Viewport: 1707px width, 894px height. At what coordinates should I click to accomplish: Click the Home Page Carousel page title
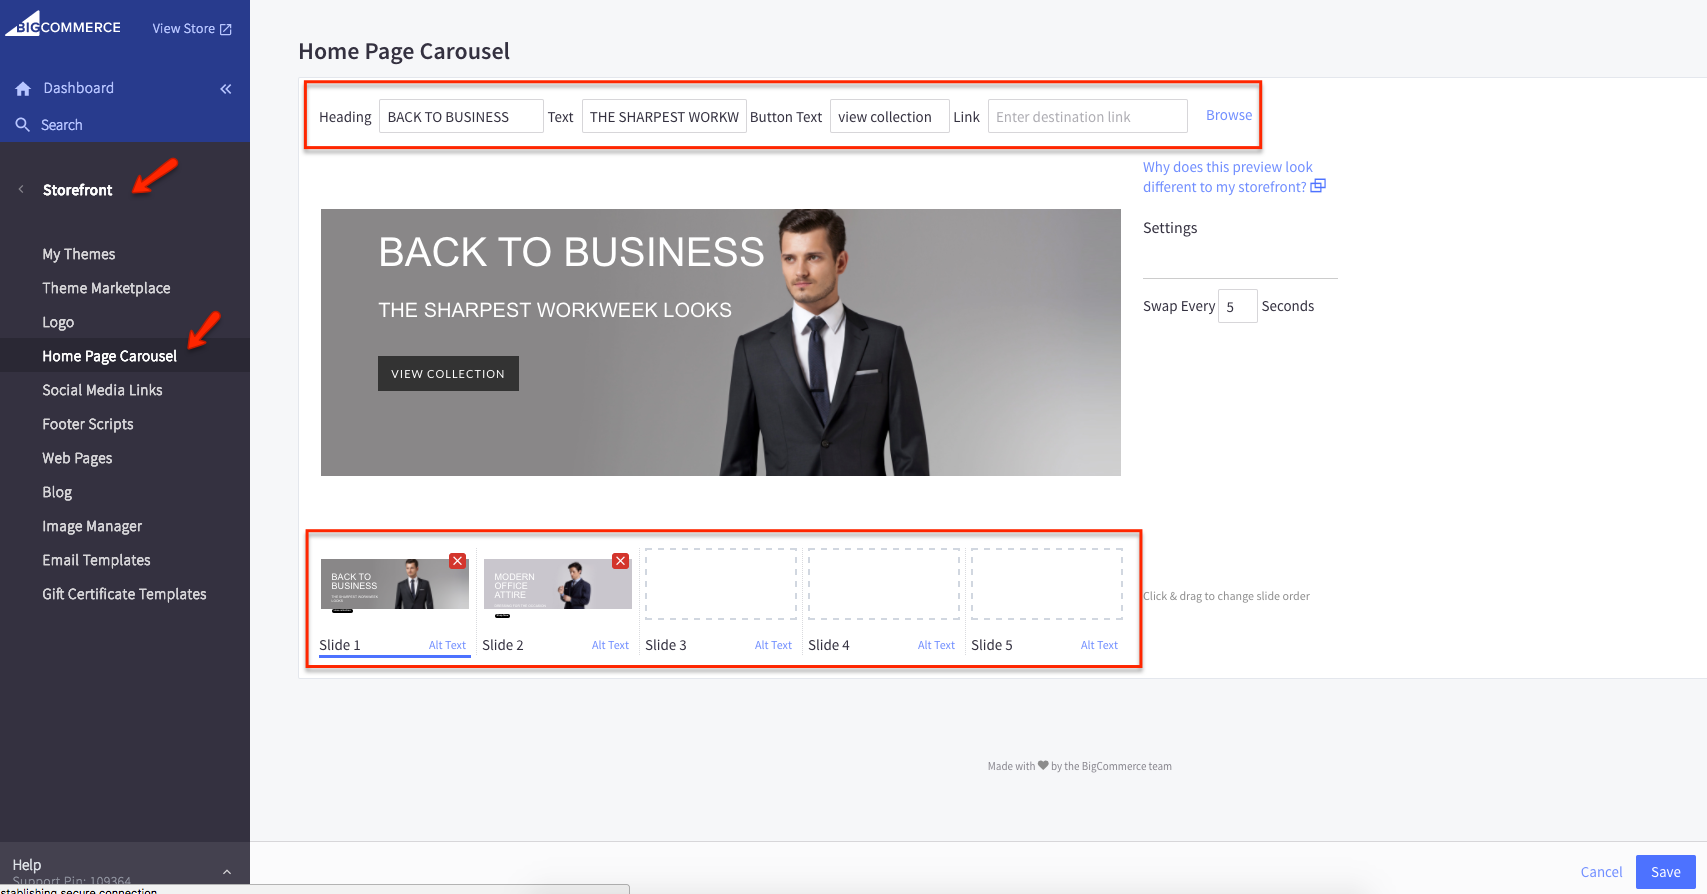coord(404,51)
